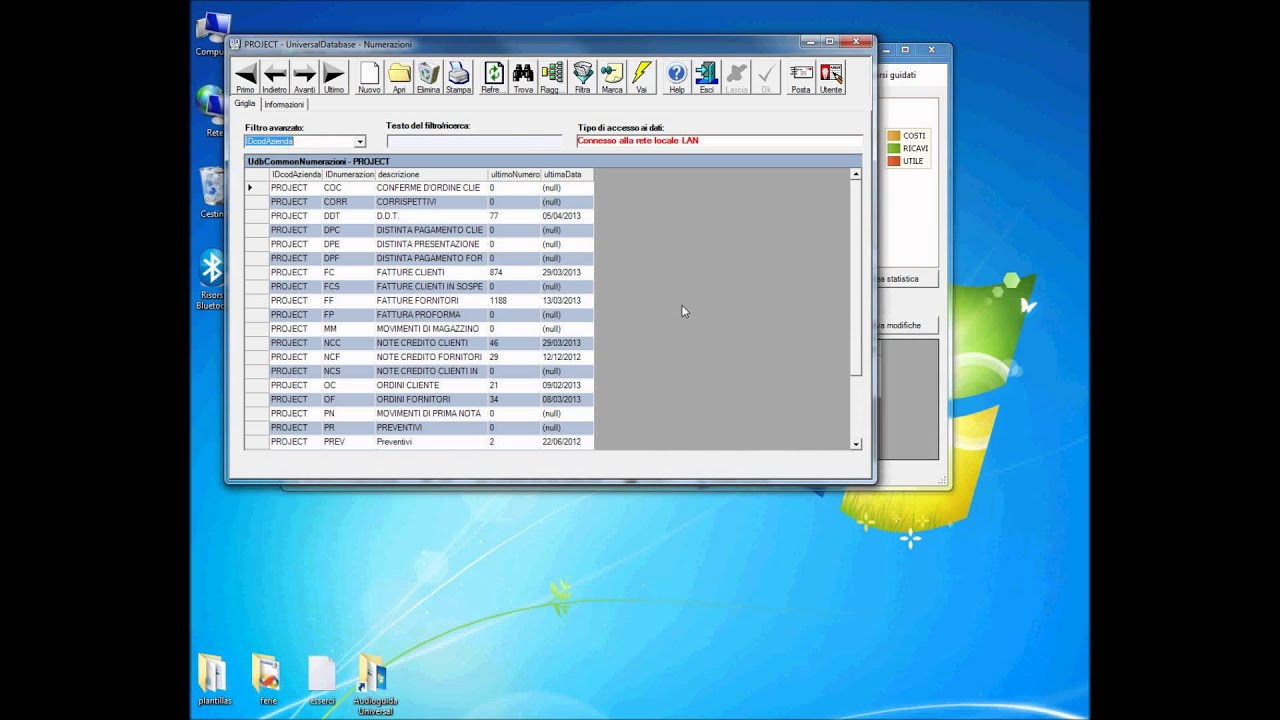The width and height of the screenshot is (1280, 720).
Task: Select the COC row selector arrow
Action: pos(257,188)
